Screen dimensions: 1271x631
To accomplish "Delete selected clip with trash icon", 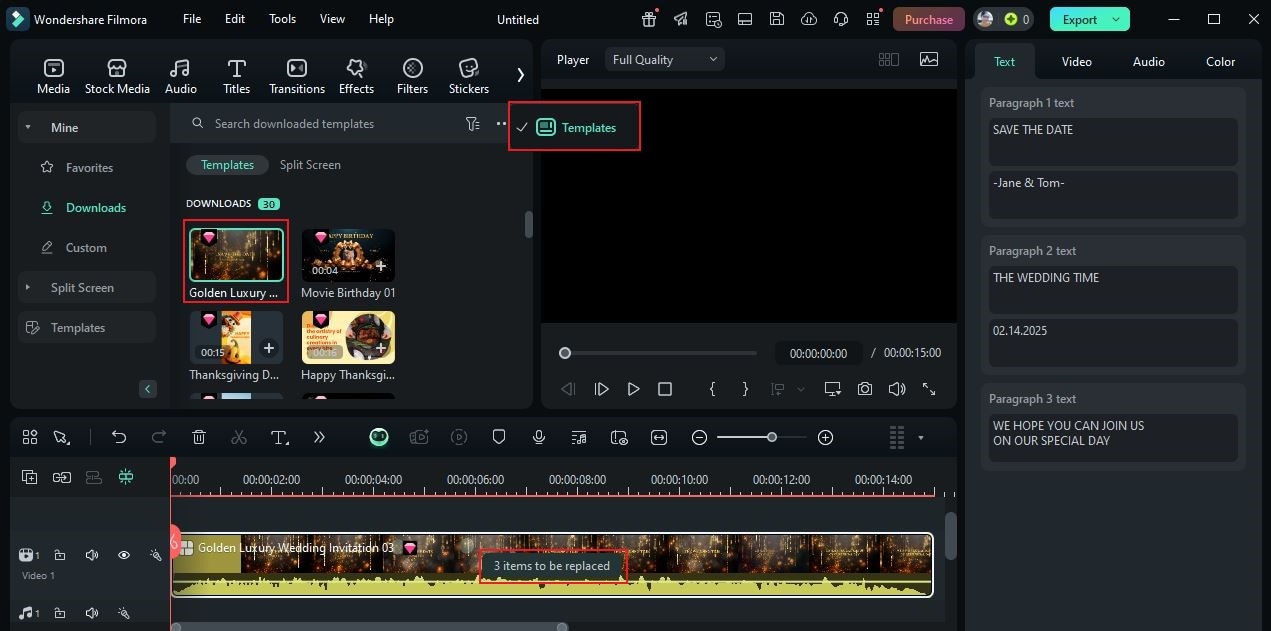I will coord(199,437).
